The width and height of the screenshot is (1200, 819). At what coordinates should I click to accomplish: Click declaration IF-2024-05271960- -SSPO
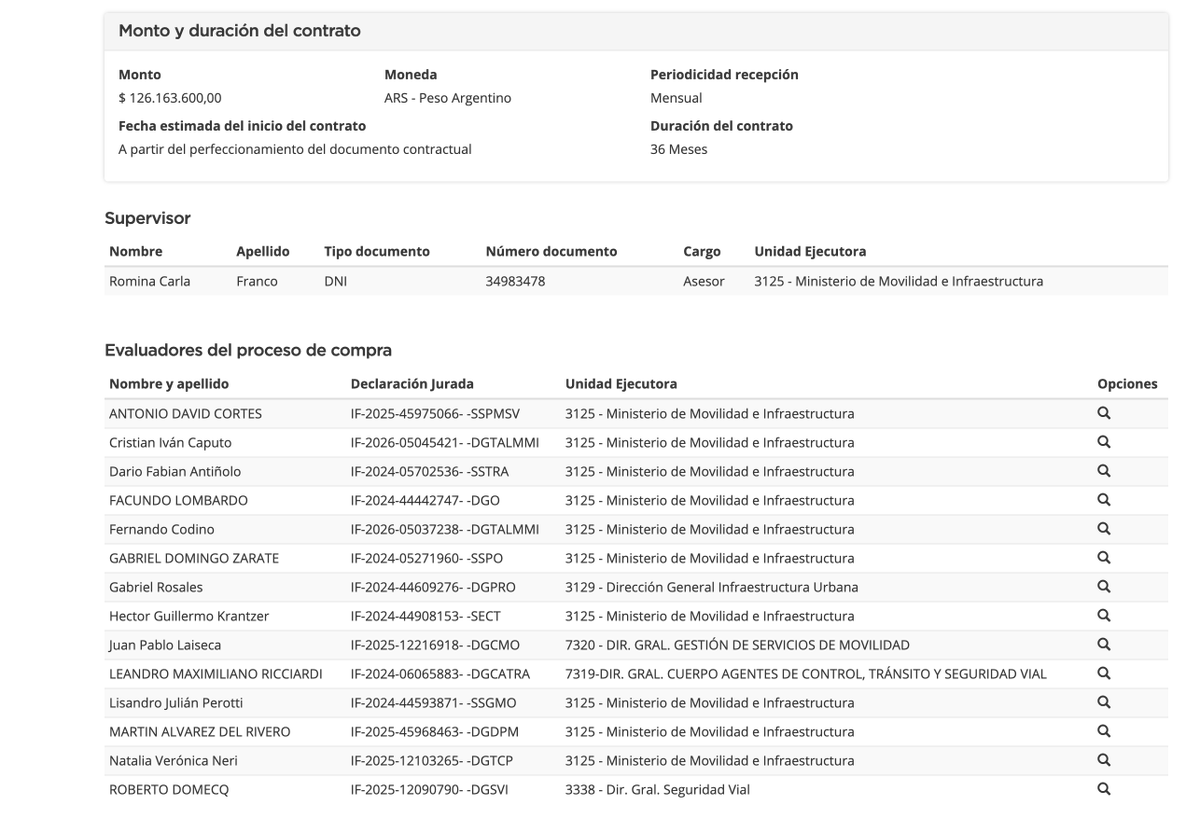pyautogui.click(x=427, y=558)
